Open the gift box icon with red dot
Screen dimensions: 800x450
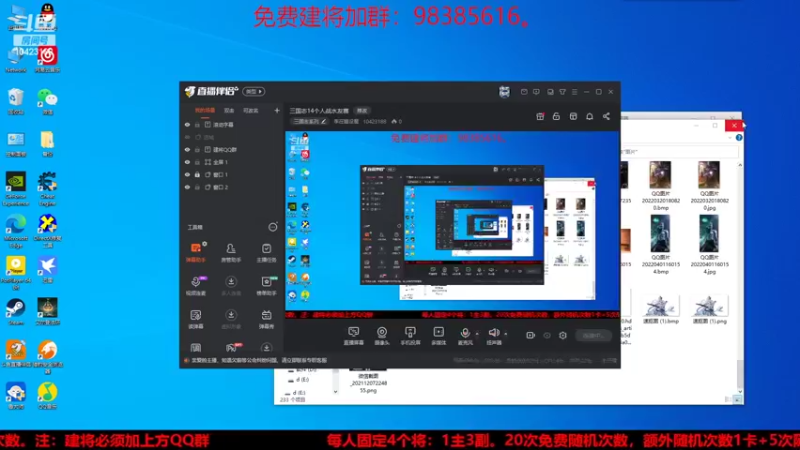point(540,116)
